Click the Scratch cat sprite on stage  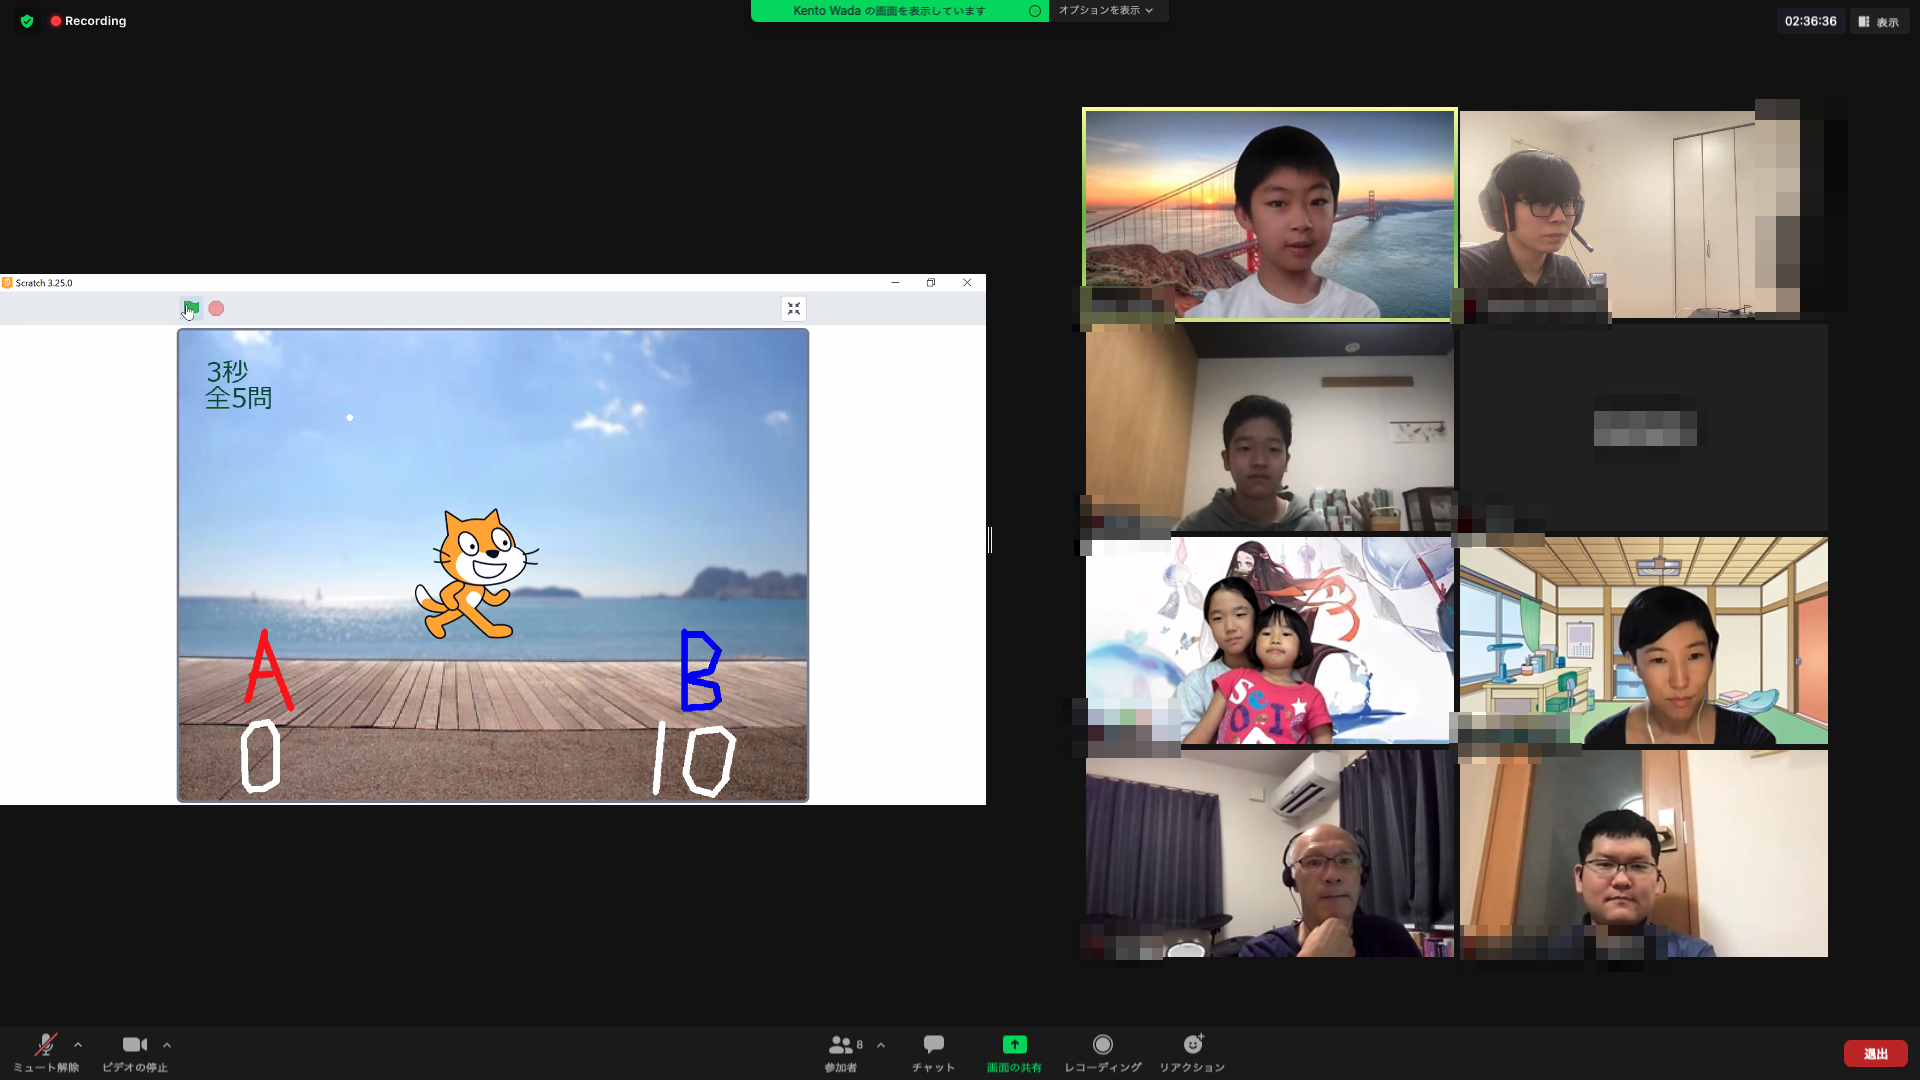(x=476, y=574)
